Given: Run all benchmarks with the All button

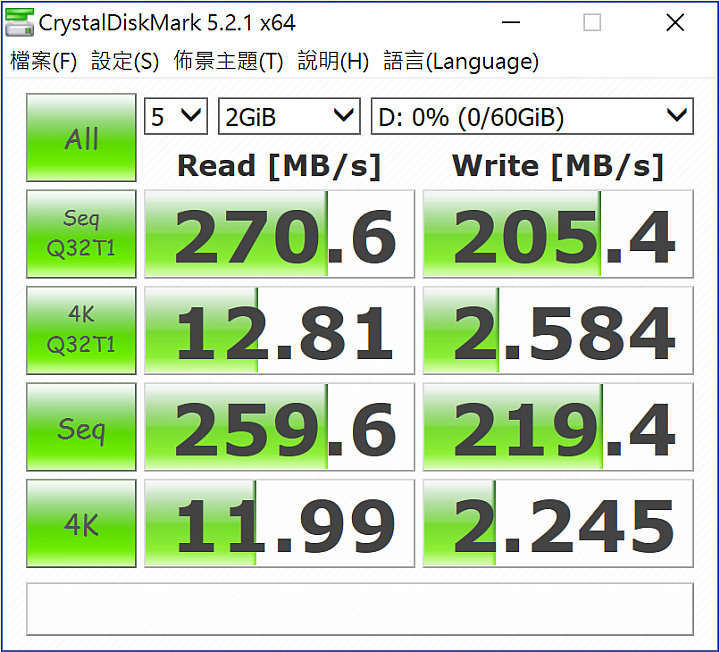Looking at the screenshot, I should click(x=81, y=138).
